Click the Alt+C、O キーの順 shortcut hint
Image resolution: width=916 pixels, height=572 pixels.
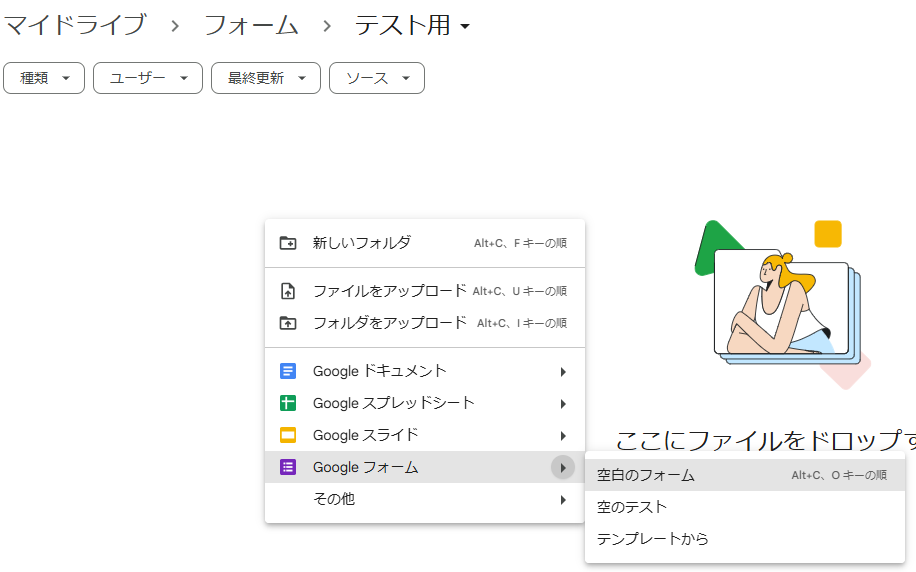(x=839, y=476)
